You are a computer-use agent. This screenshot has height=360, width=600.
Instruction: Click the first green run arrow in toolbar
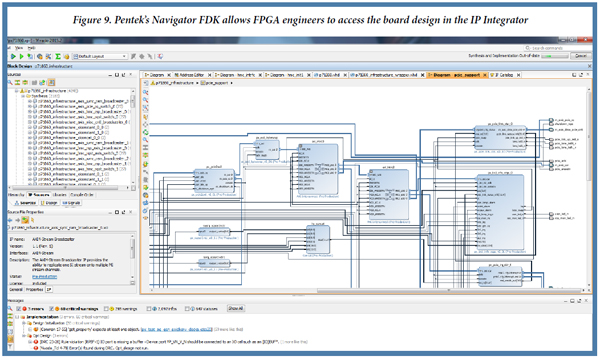[x=13, y=56]
